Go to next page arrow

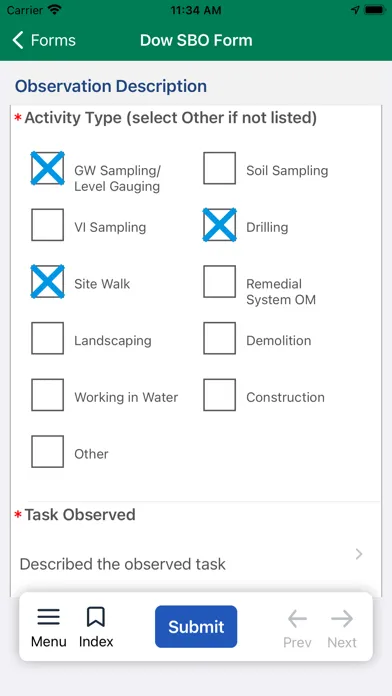(x=342, y=618)
